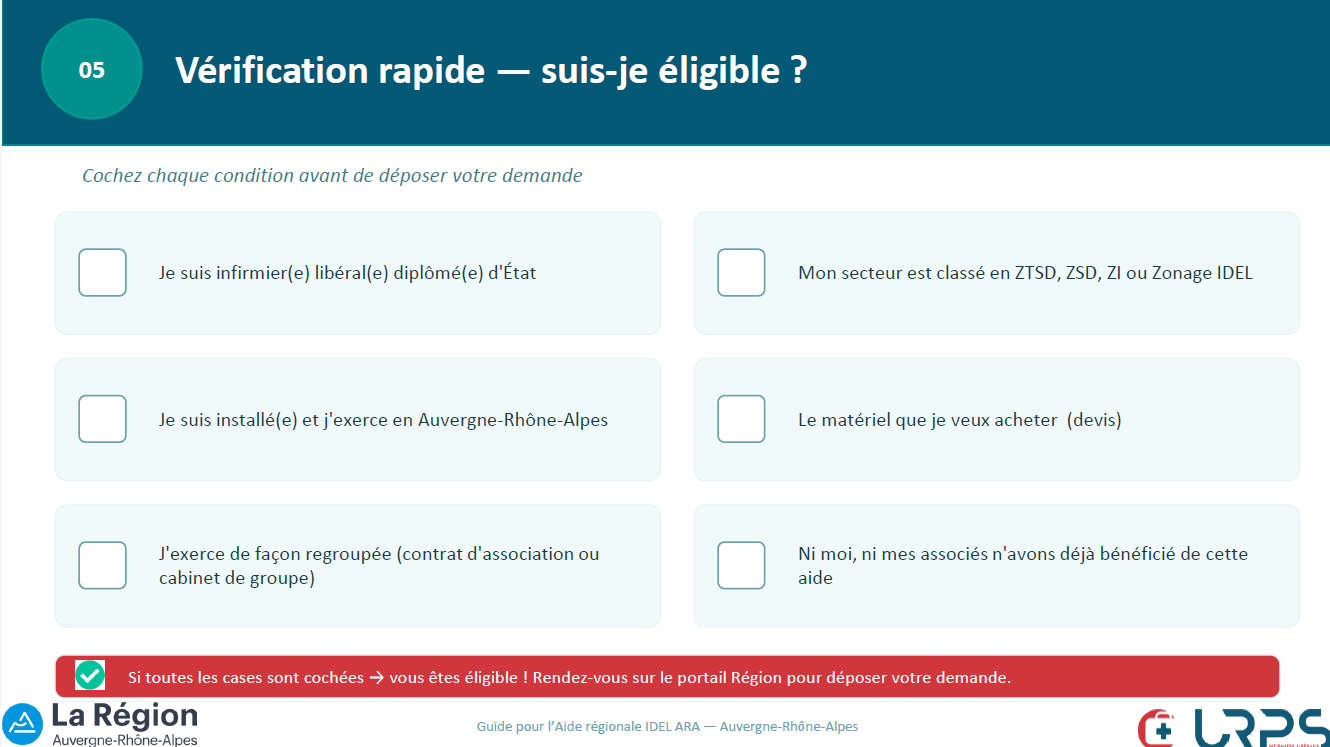Select the Le matériel que je veux acheter text
Screen dimensions: 1330x747
click(960, 420)
